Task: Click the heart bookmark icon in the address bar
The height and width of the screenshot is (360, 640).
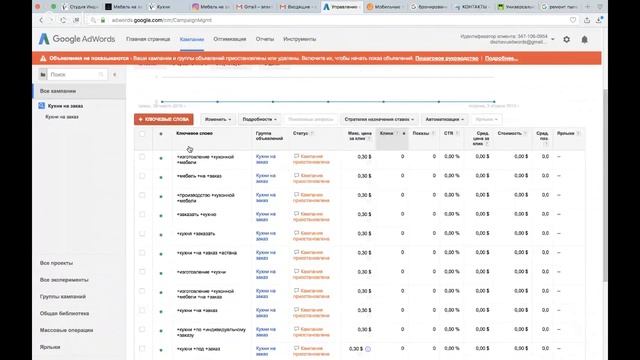Action: click(x=573, y=20)
